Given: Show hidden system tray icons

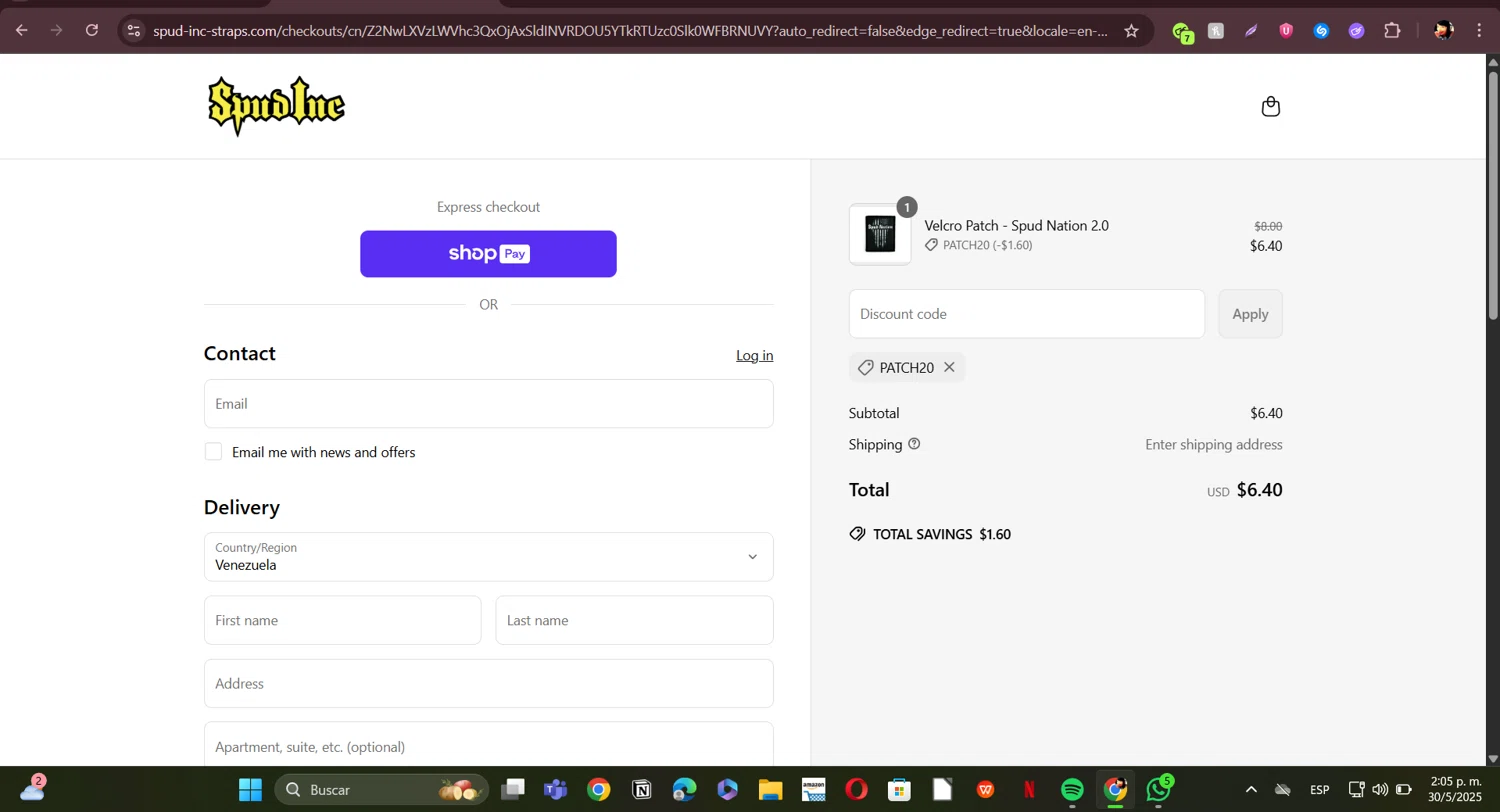Looking at the screenshot, I should point(1250,790).
